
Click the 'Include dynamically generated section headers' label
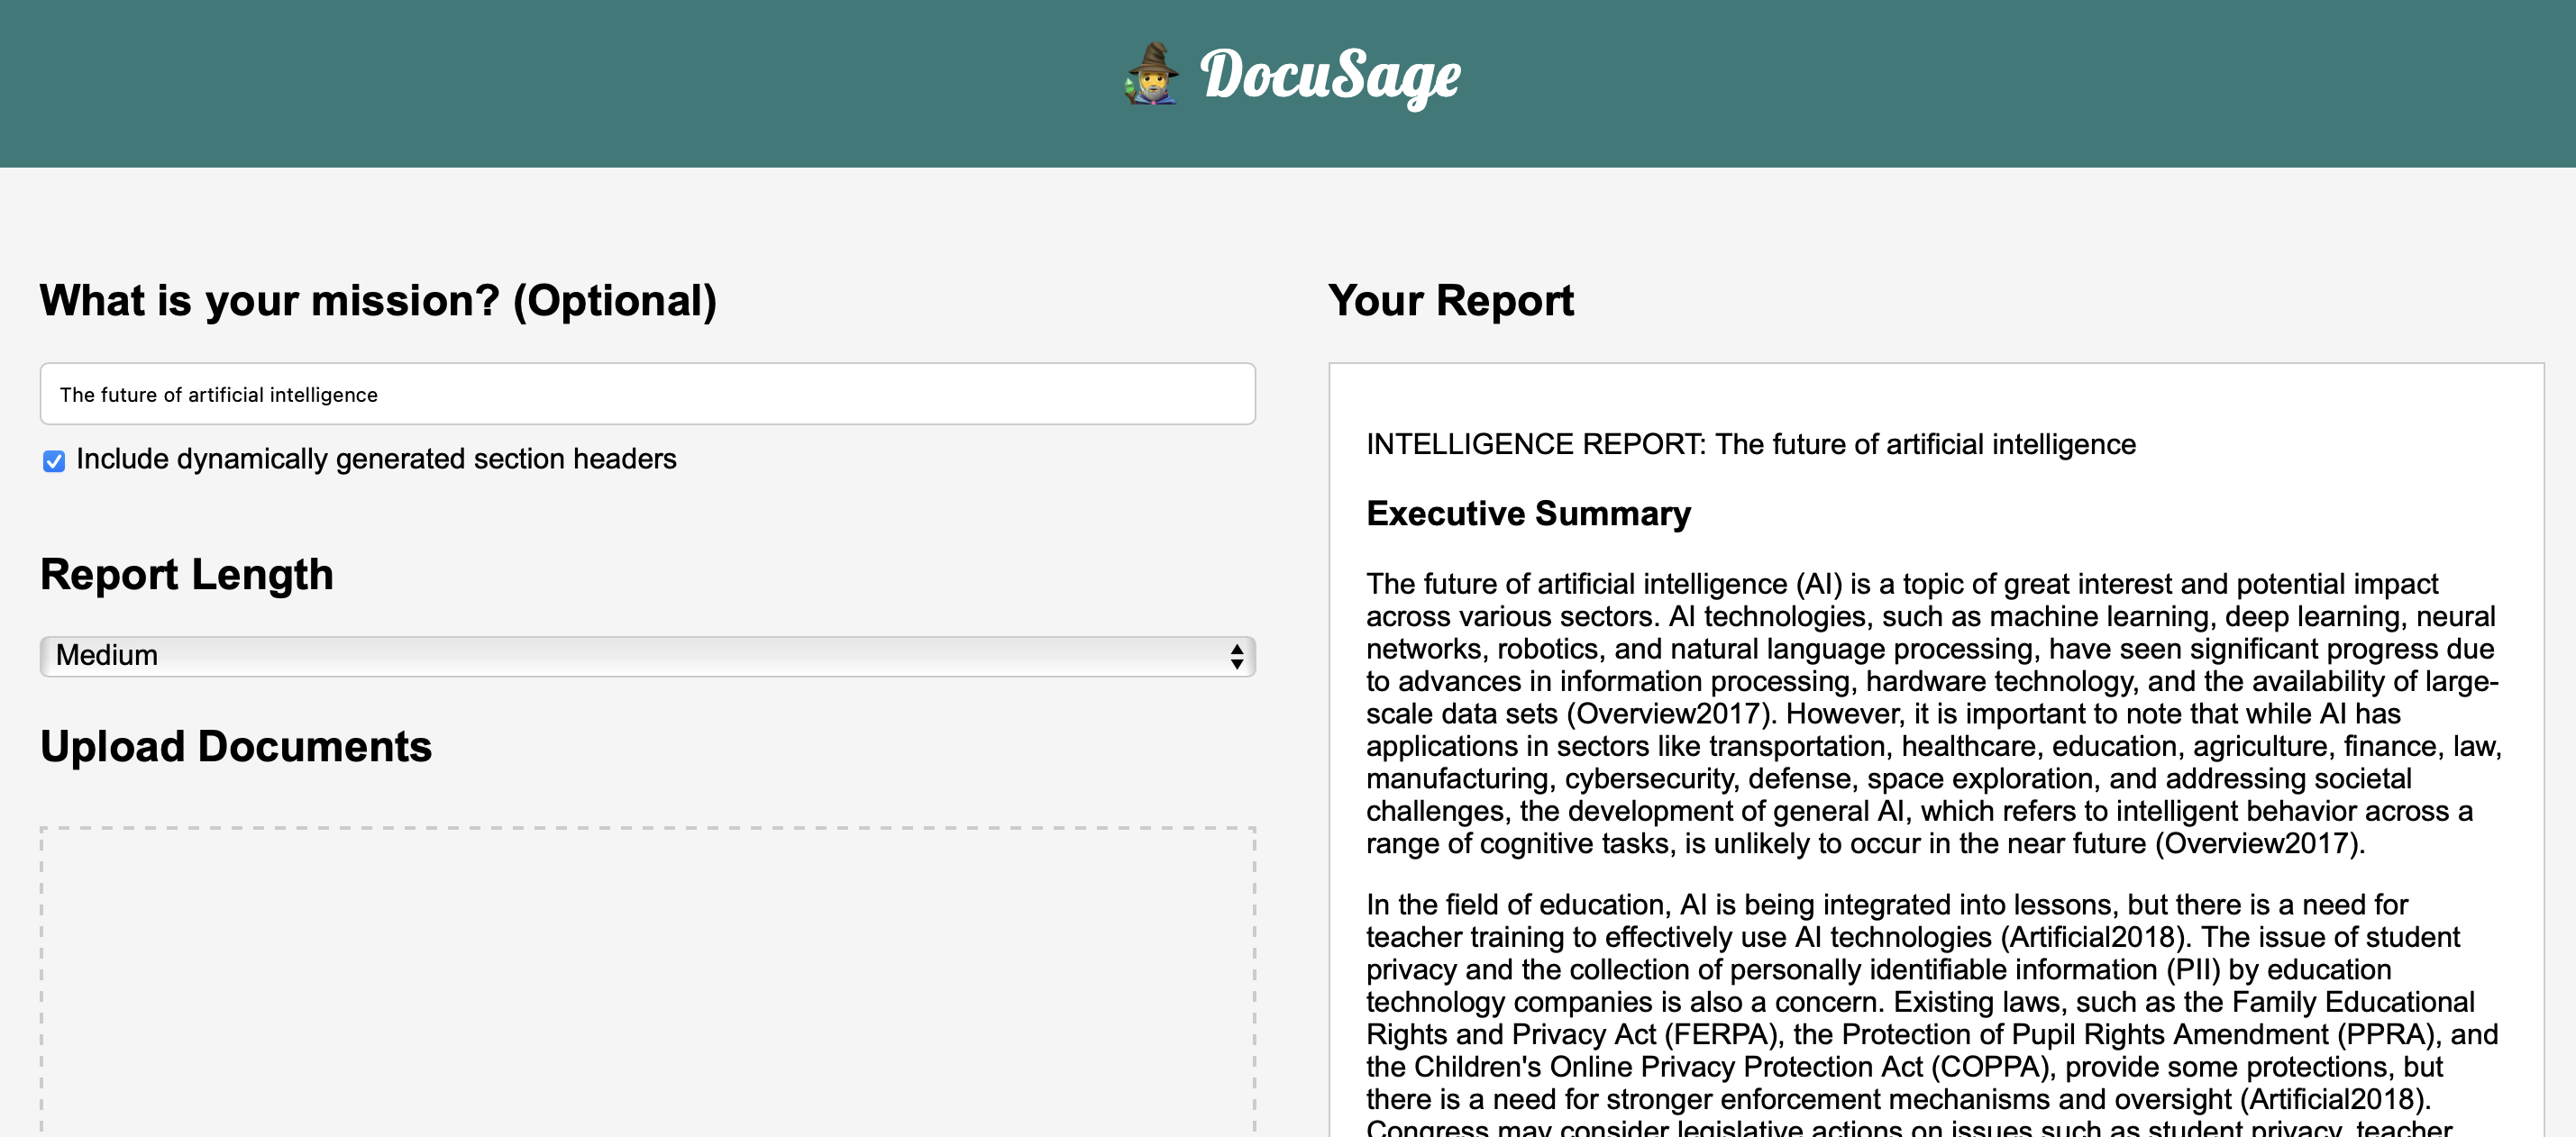(x=376, y=459)
